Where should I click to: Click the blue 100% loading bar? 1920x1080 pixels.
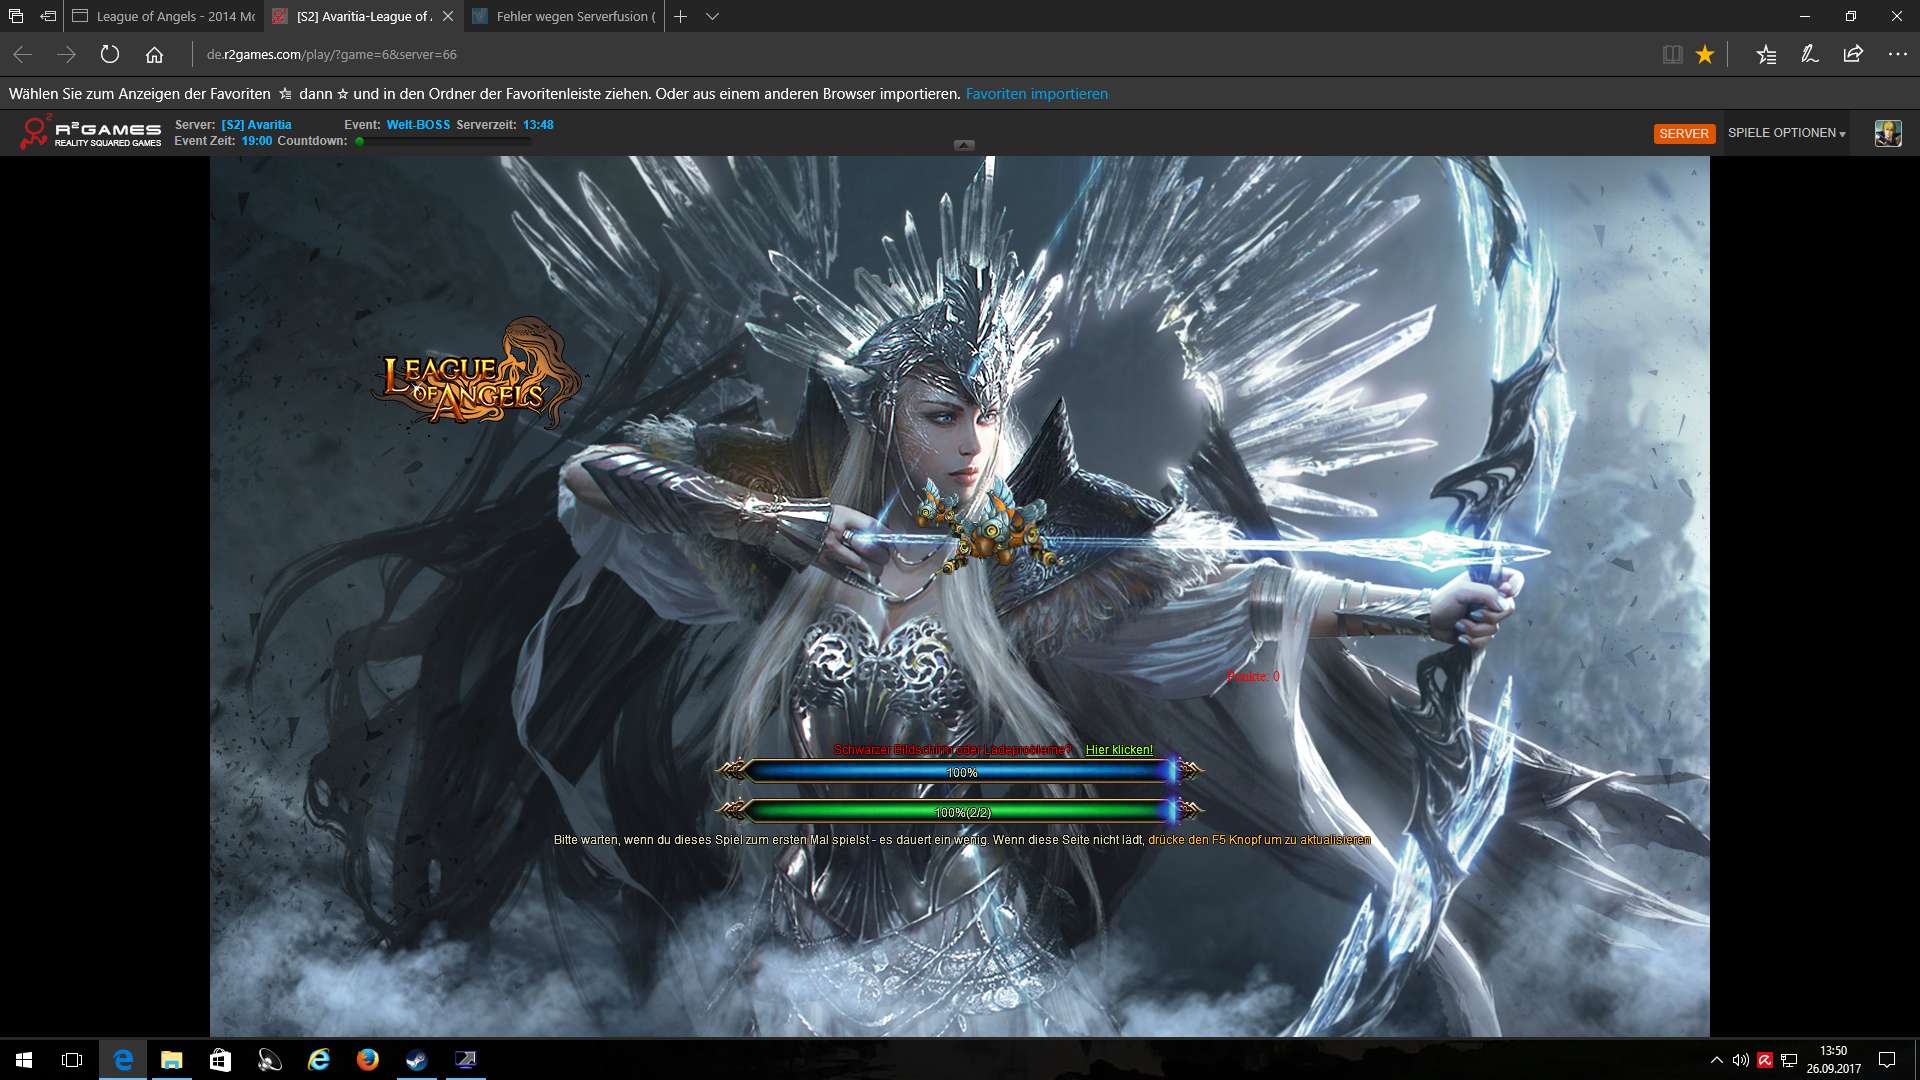960,771
